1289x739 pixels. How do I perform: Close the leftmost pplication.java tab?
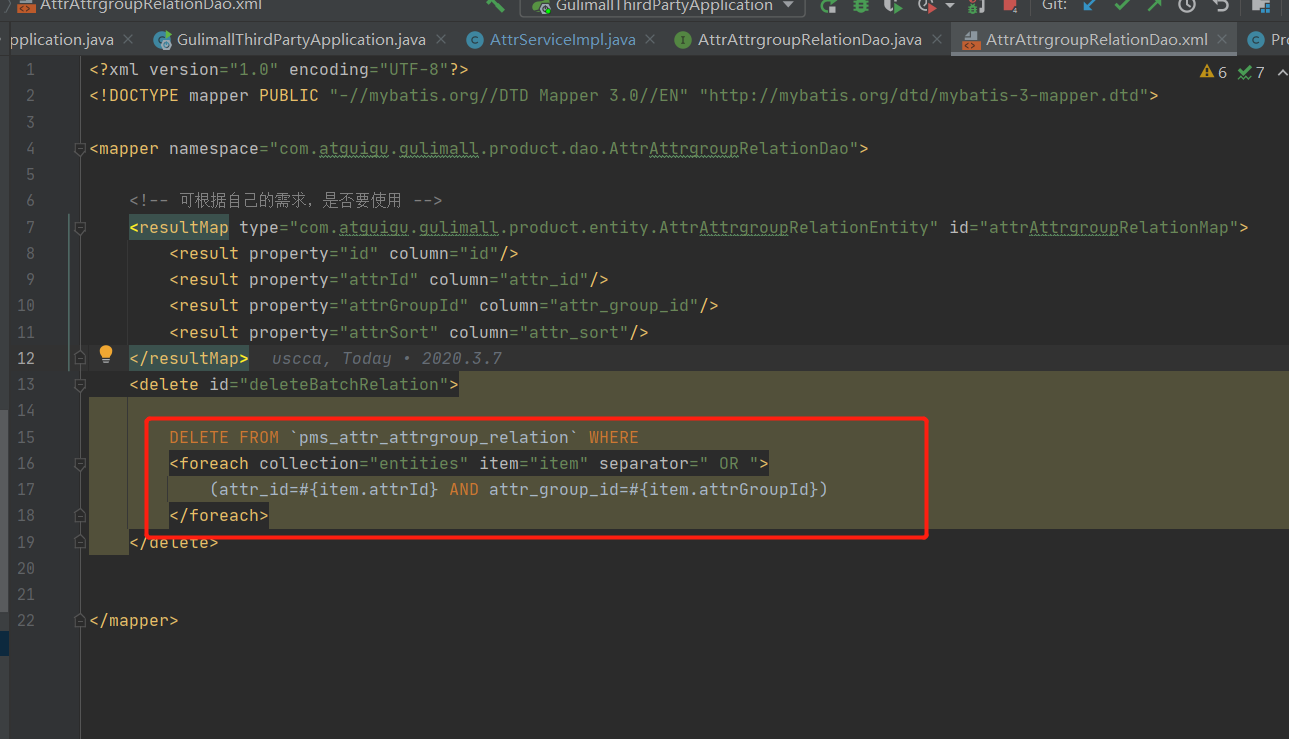pyautogui.click(x=127, y=40)
